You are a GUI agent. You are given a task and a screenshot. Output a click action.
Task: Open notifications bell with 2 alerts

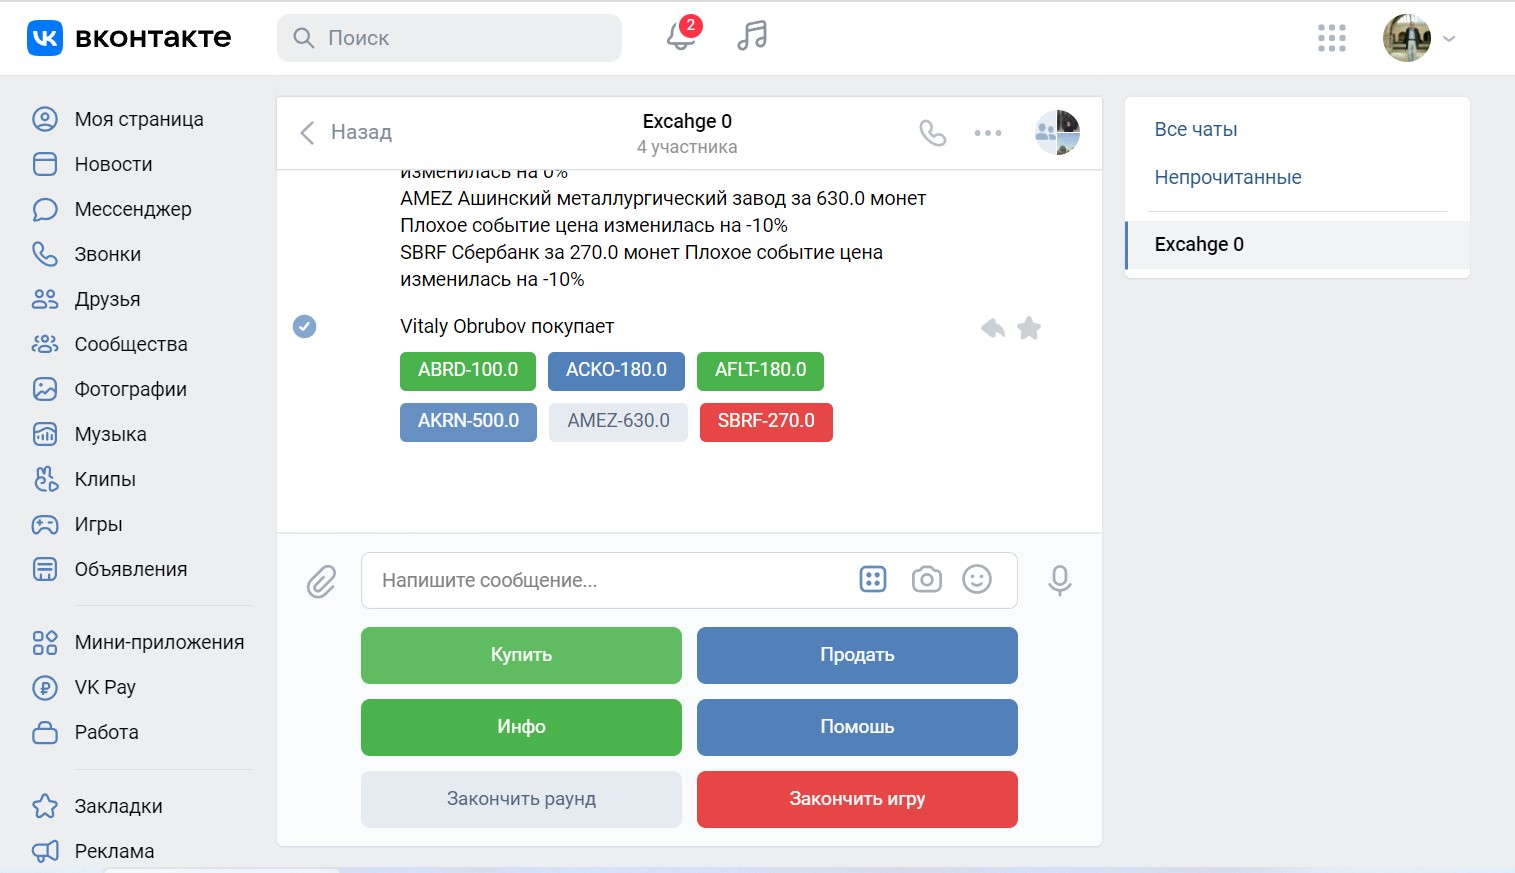(x=682, y=36)
